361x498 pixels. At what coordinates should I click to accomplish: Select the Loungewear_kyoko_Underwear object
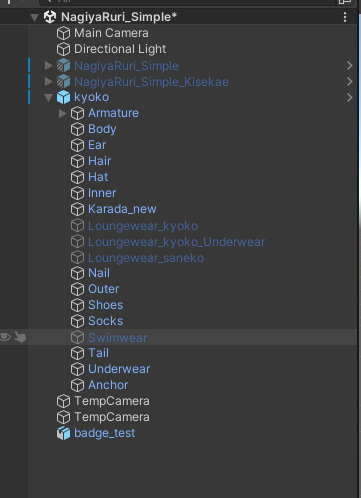pos(176,242)
